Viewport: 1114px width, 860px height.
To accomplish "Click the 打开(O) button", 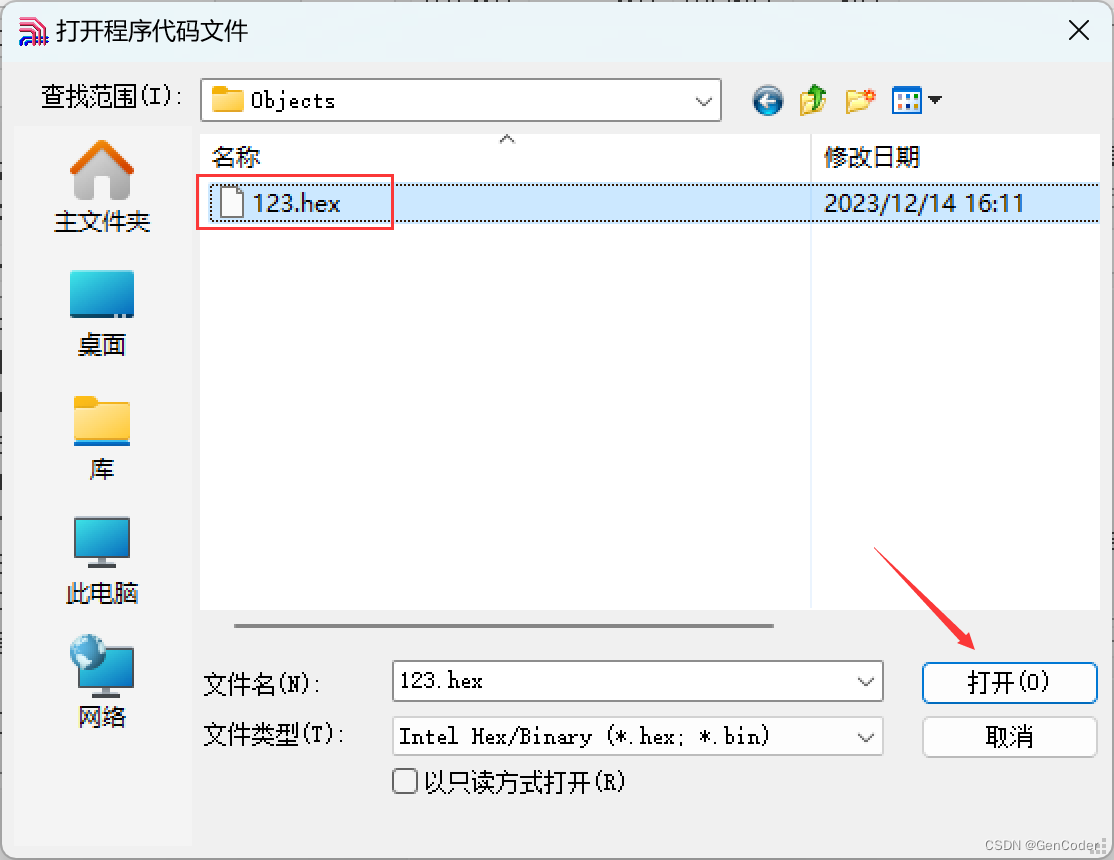I will tap(1009, 682).
